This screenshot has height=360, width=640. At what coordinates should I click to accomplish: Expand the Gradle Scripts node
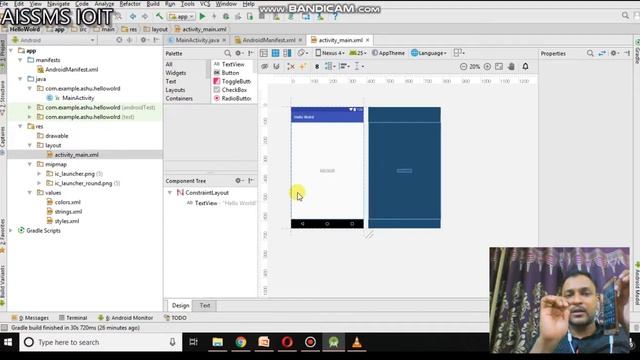[x=11, y=231]
